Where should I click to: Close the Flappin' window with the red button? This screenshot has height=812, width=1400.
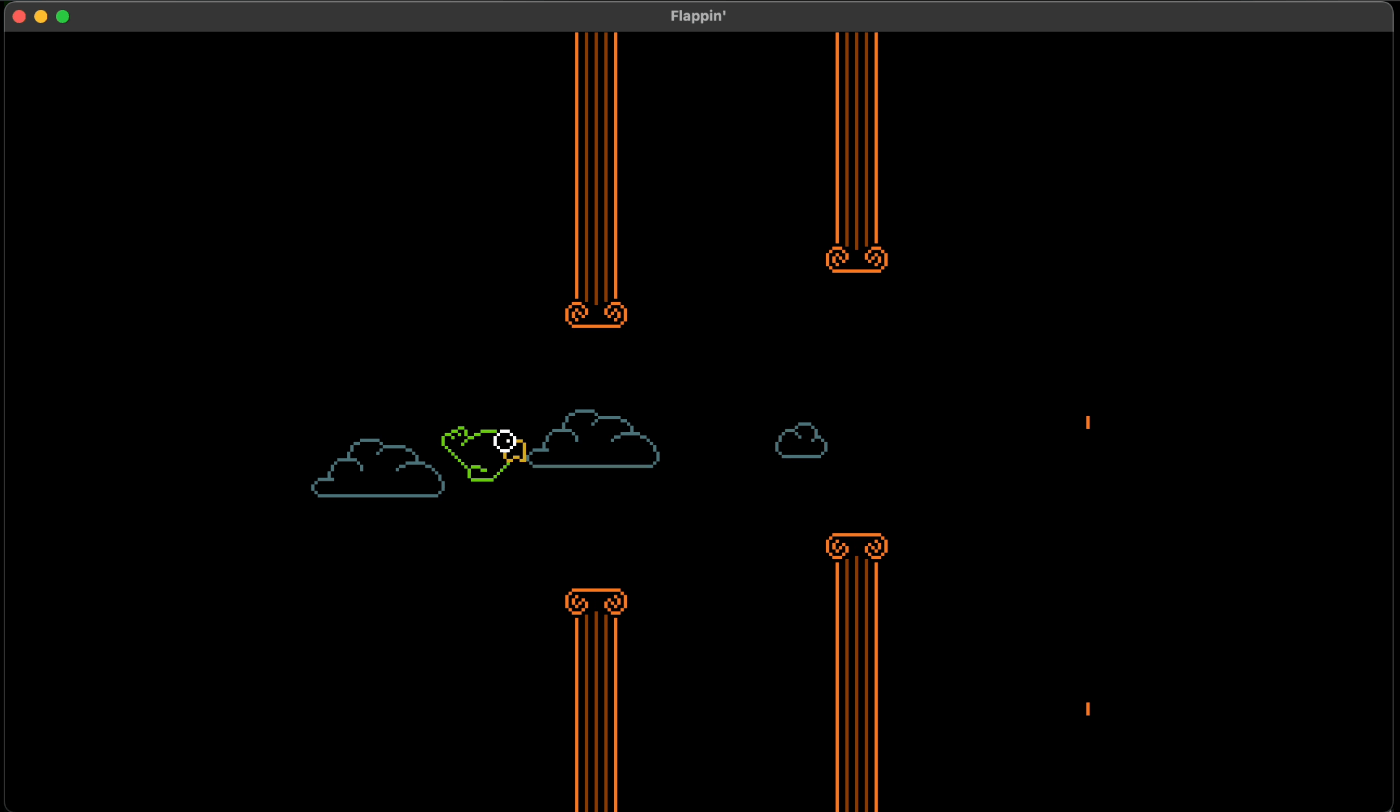tap(19, 16)
